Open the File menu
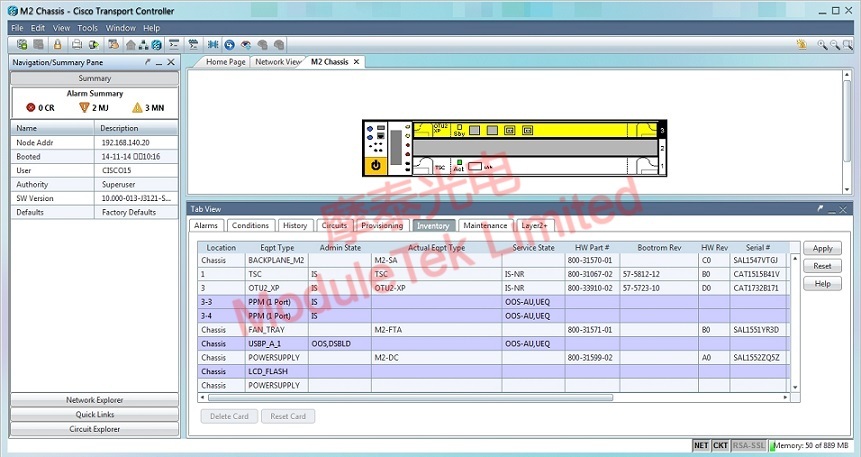Screen dimensions: 861x457 click(x=17, y=27)
